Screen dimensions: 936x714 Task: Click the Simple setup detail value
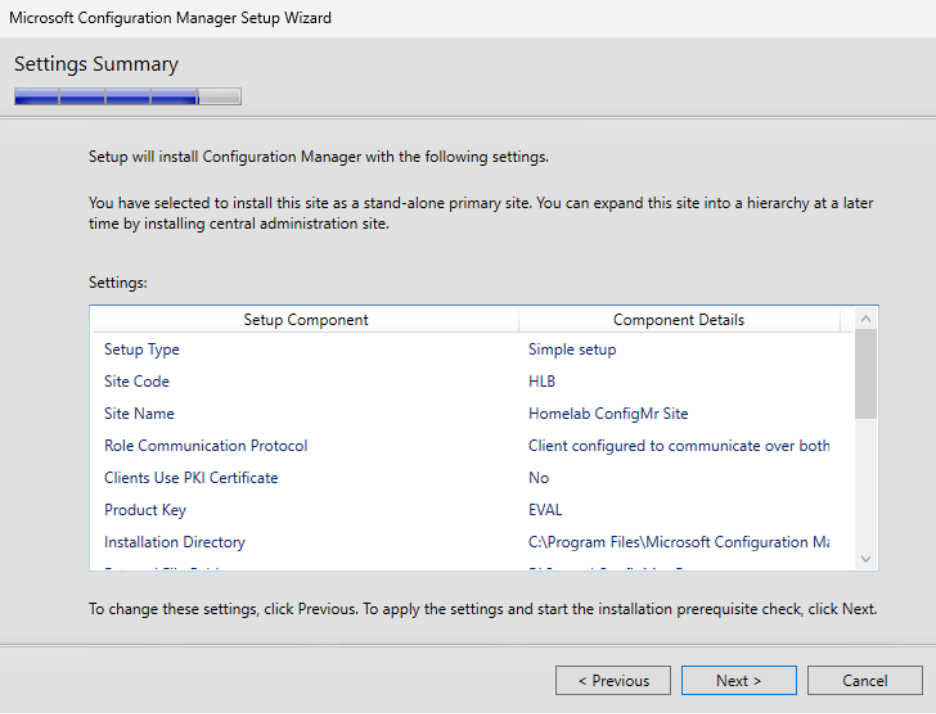pos(571,349)
